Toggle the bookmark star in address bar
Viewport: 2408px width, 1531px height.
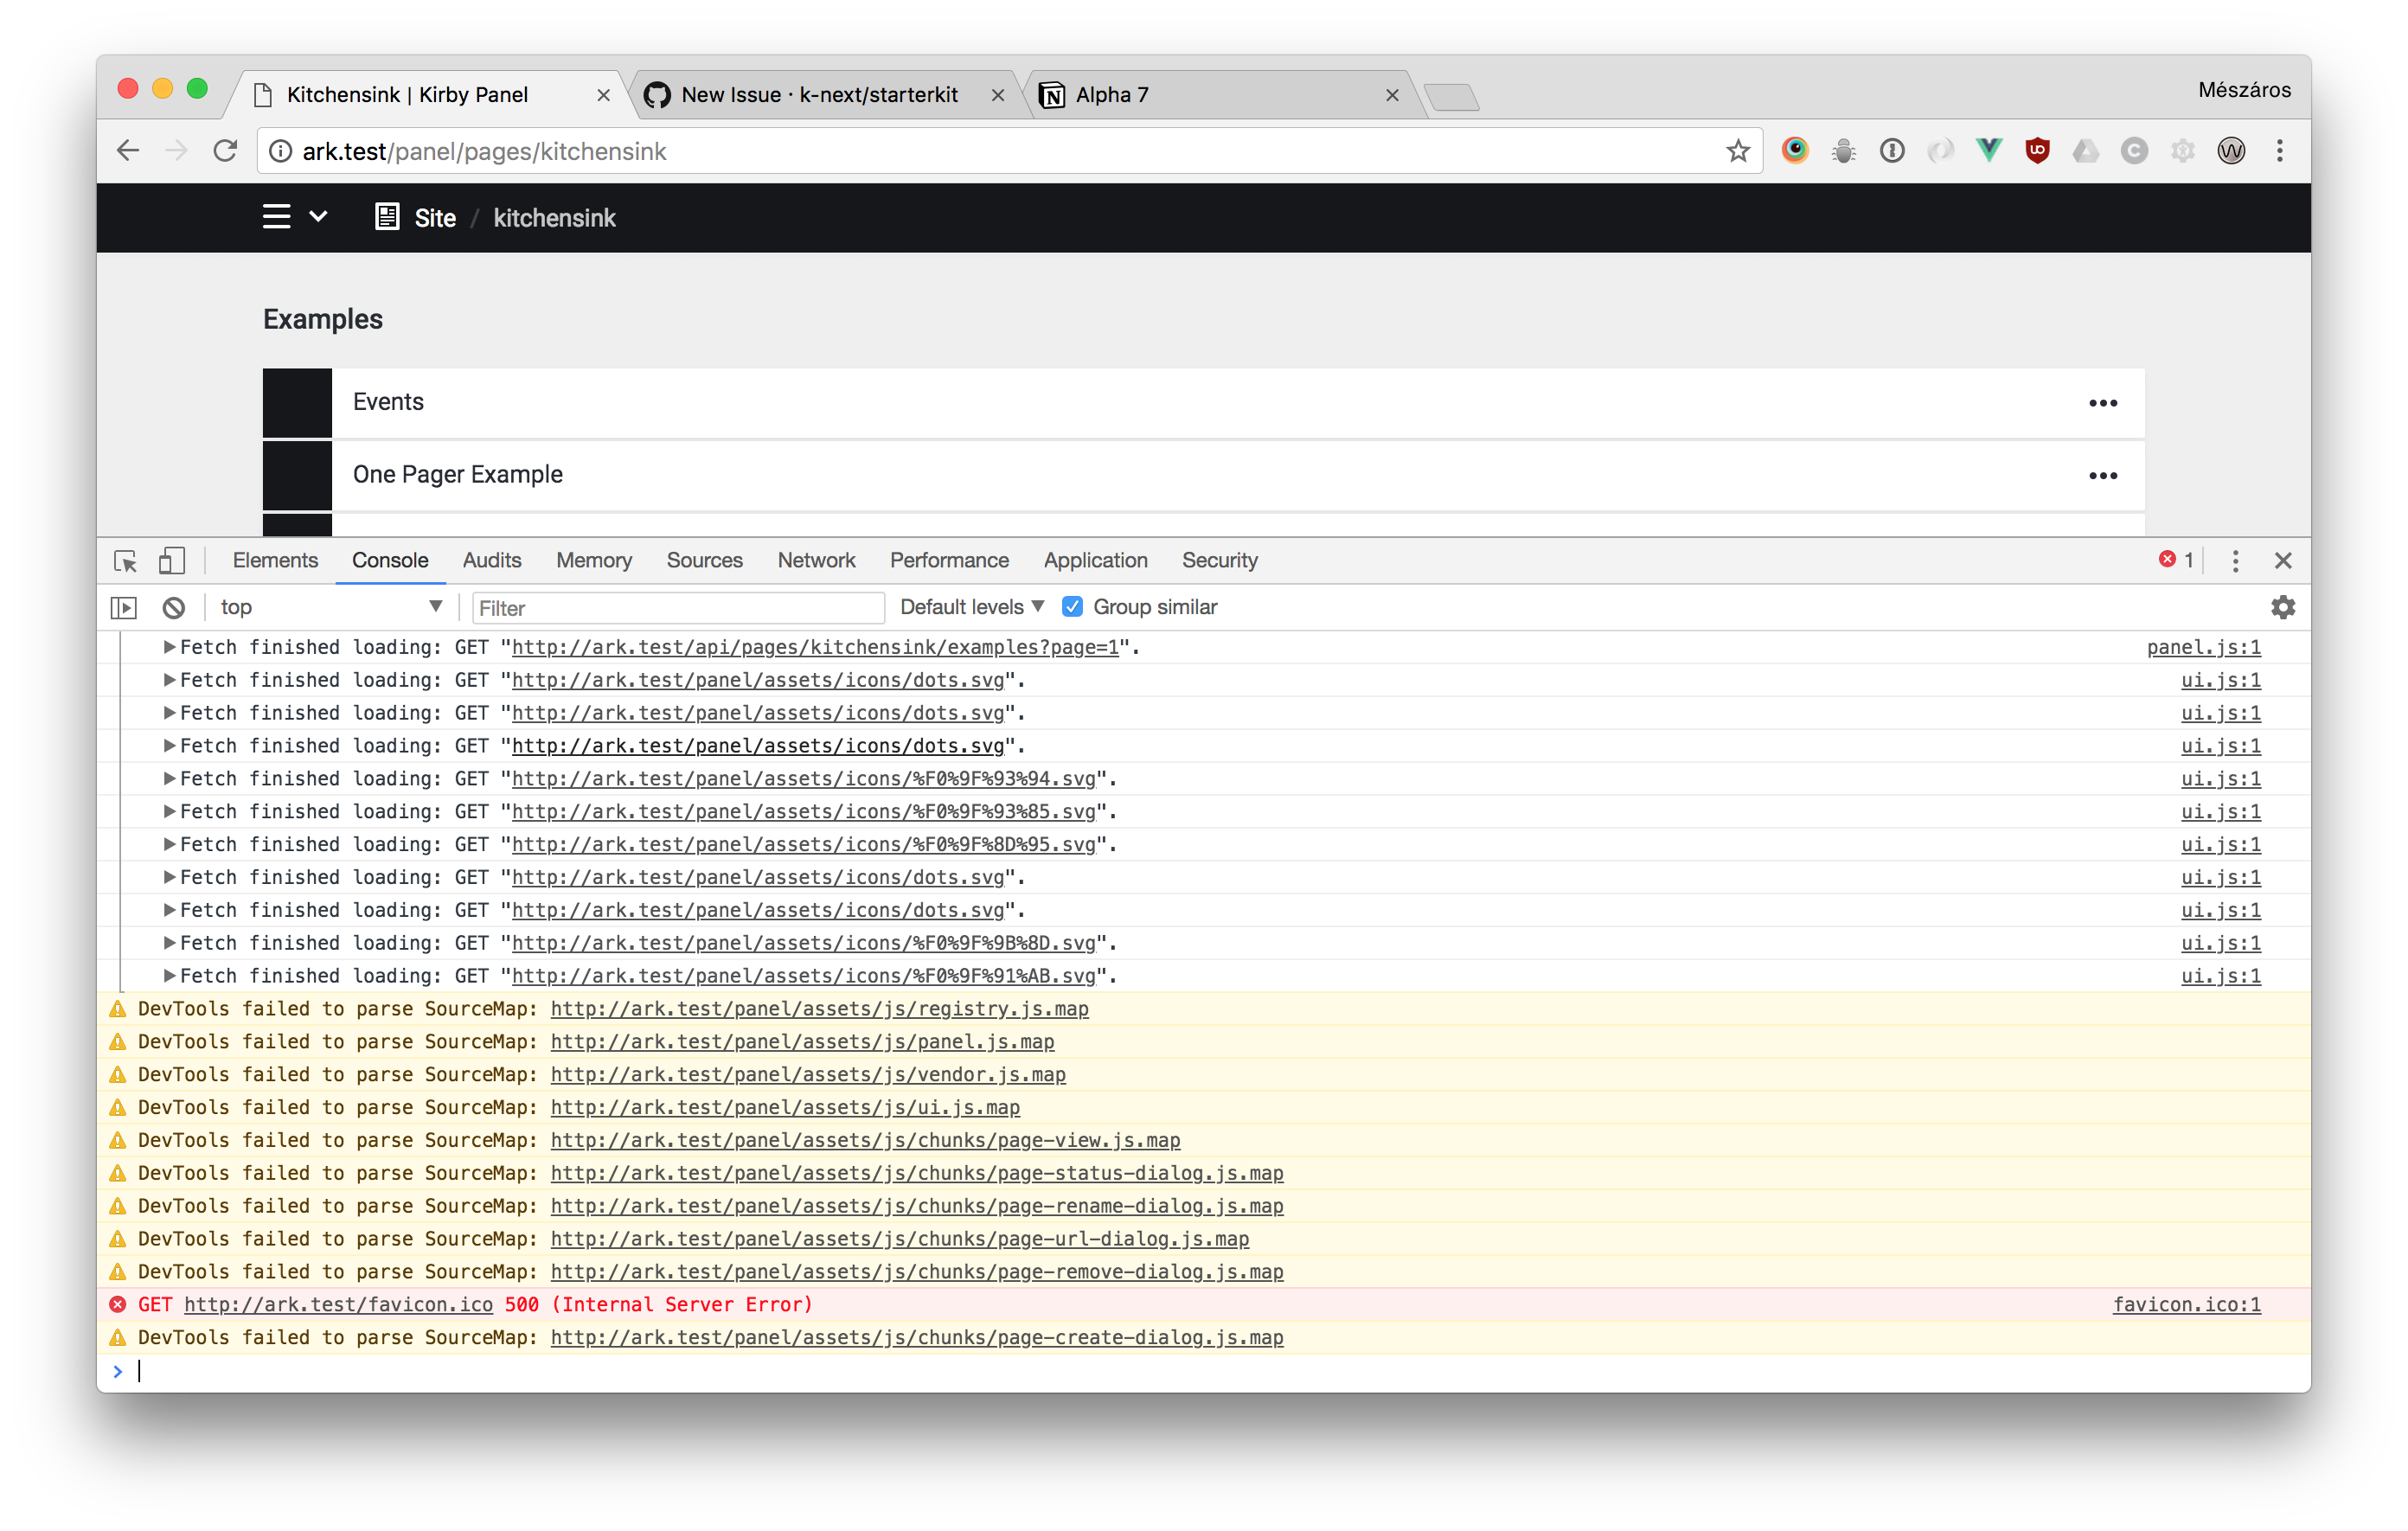pos(1738,151)
